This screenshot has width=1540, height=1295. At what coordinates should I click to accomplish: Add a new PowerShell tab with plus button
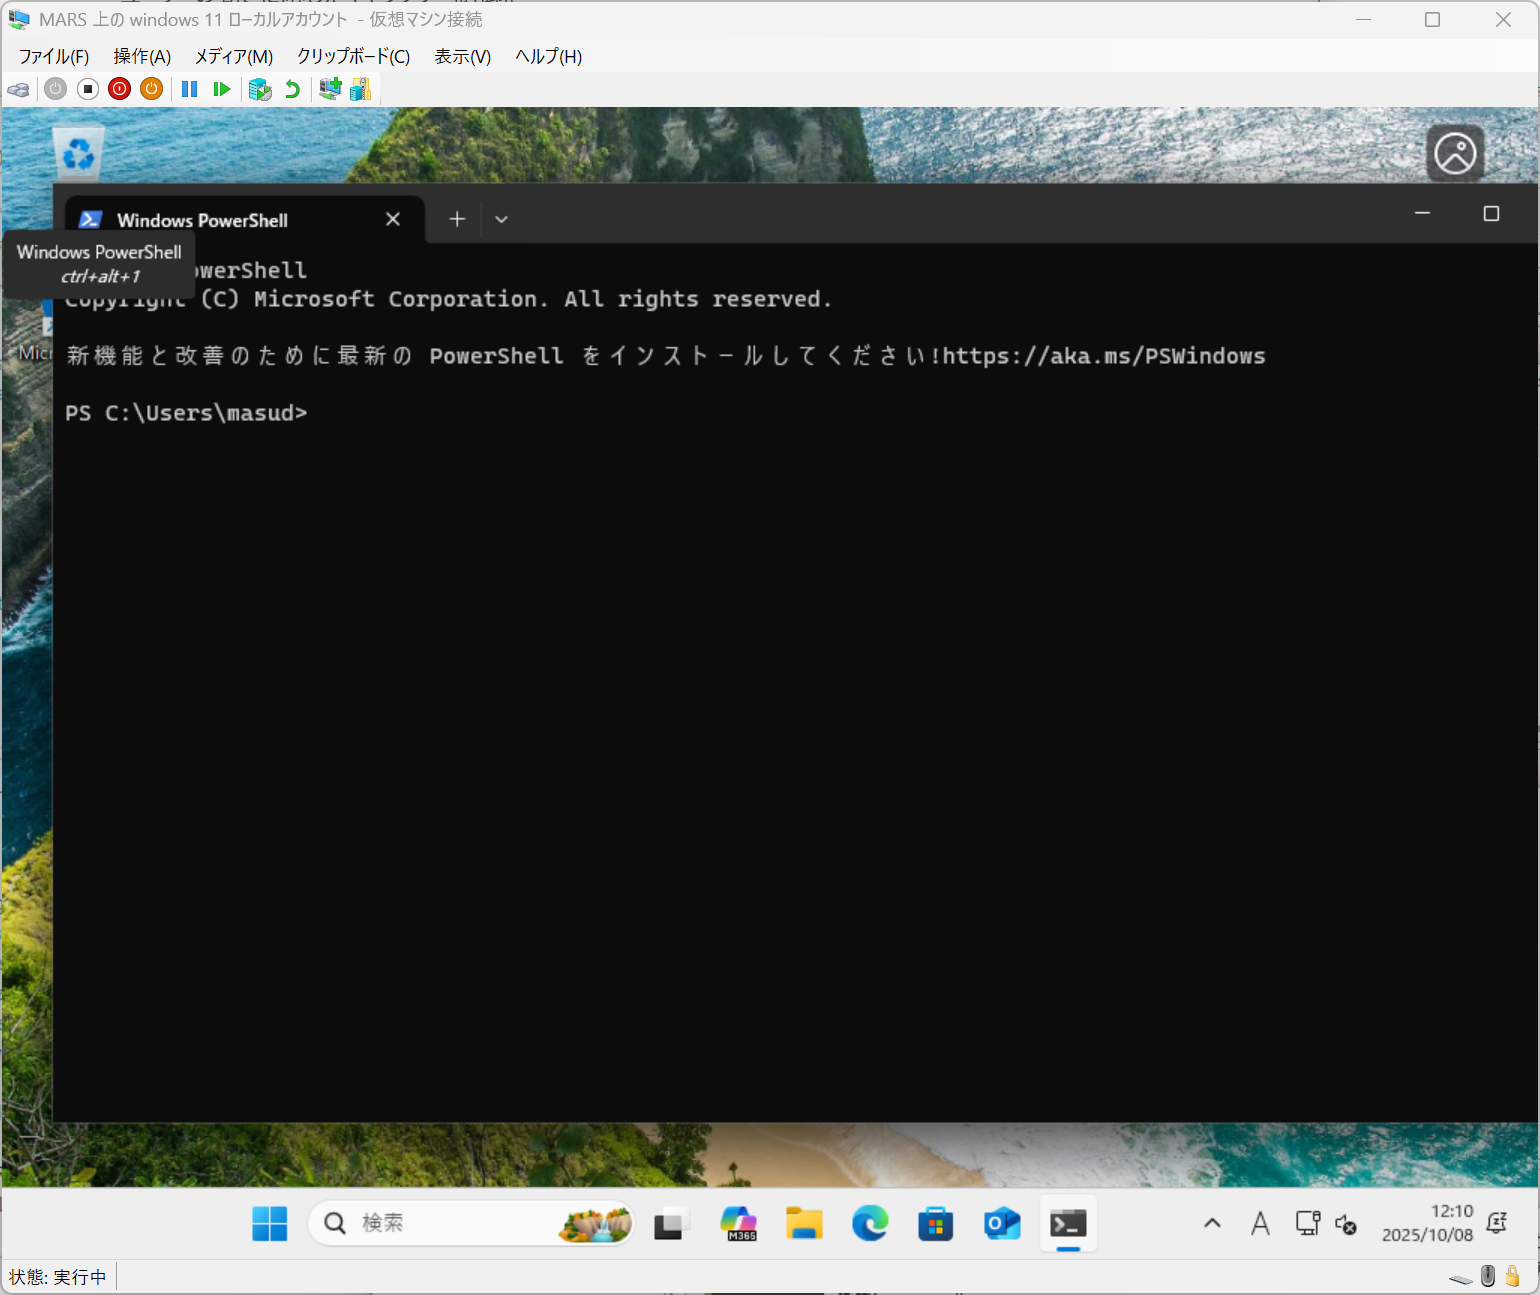457,220
